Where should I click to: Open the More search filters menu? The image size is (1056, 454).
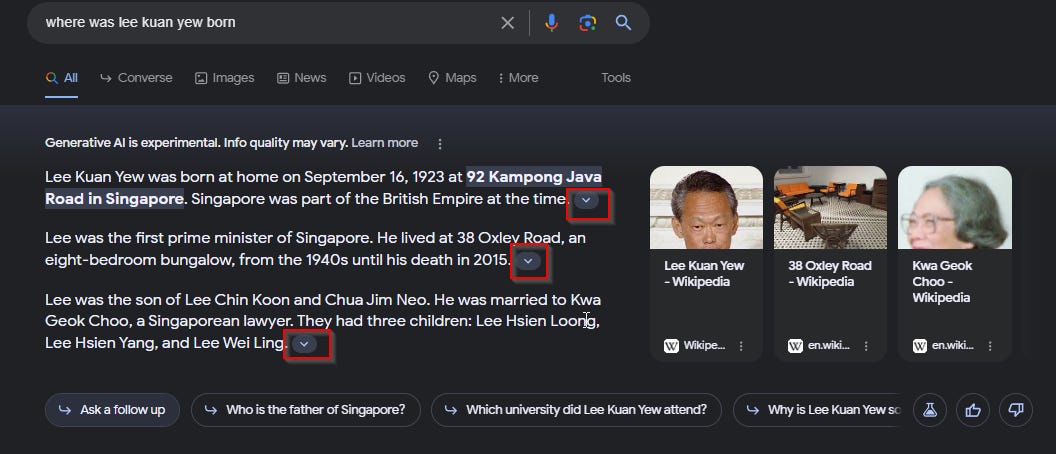click(518, 78)
